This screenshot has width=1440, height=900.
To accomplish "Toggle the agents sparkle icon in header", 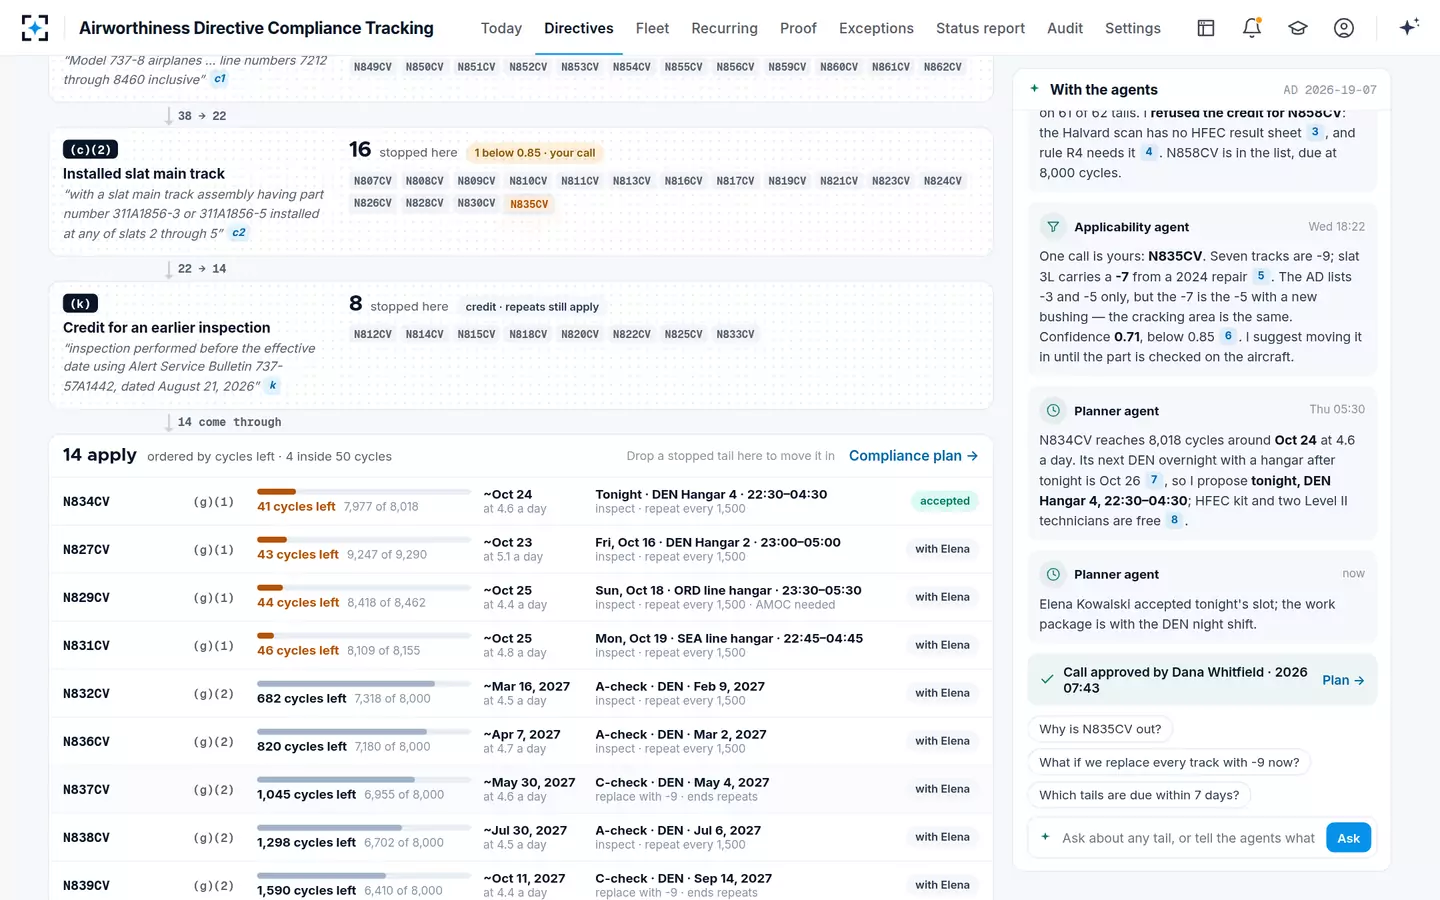I will (1409, 27).
